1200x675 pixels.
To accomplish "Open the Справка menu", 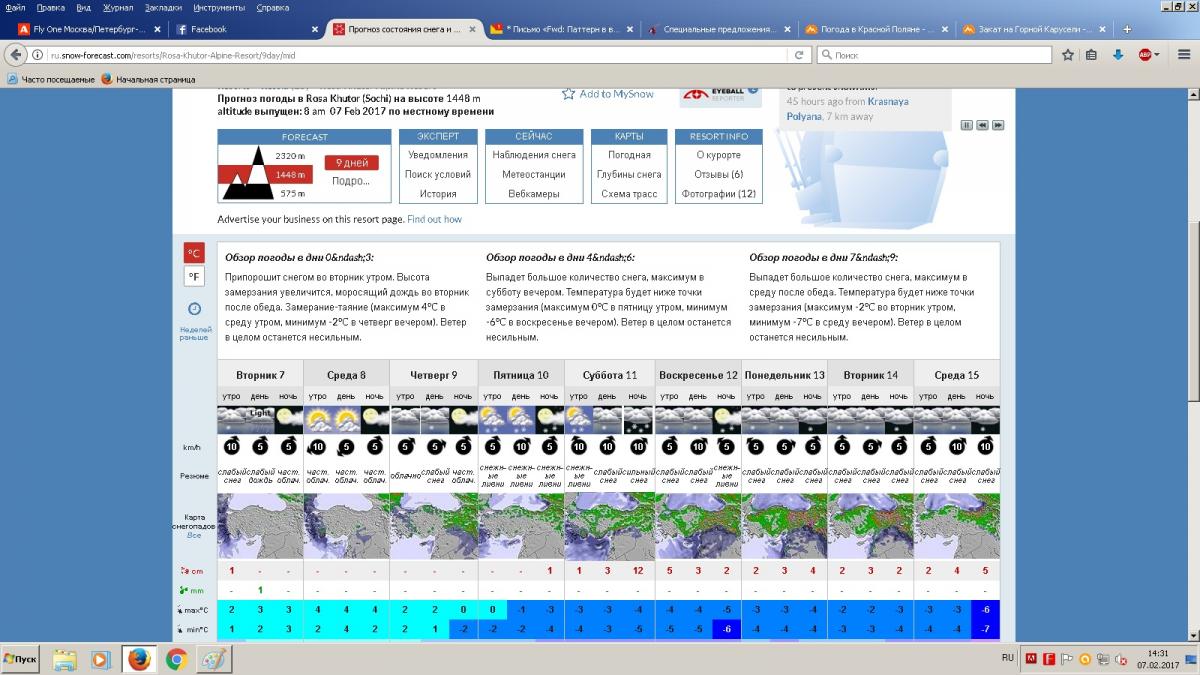I will coord(273,7).
